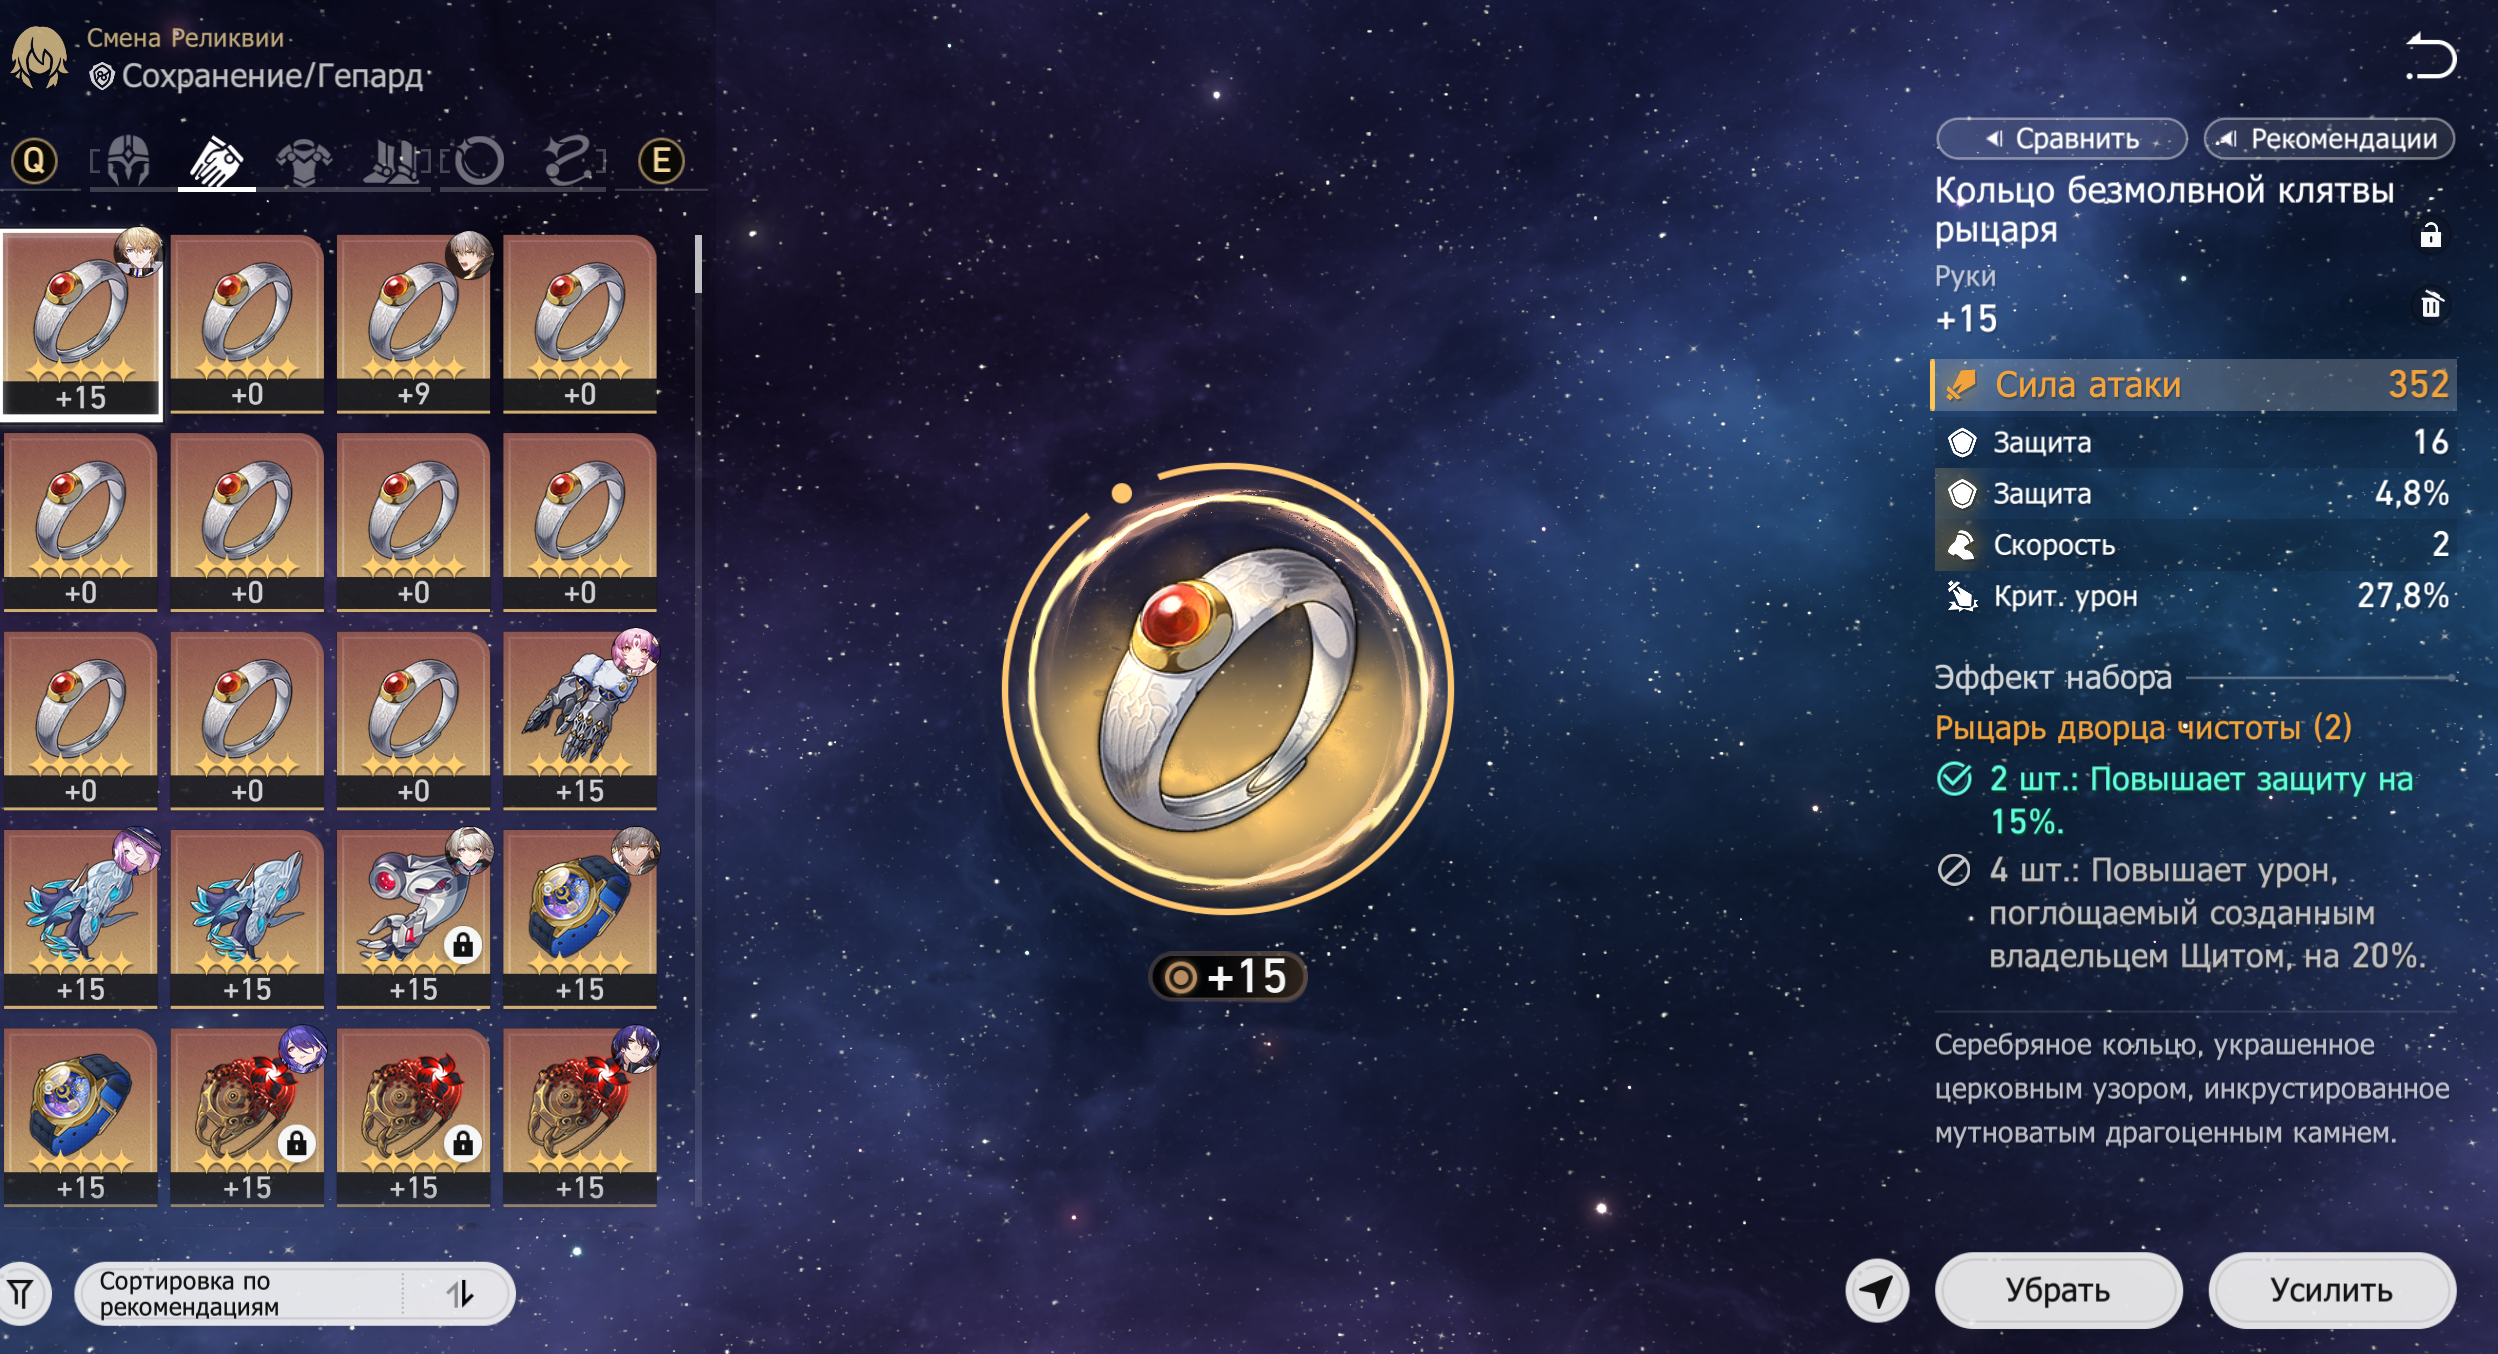The width and height of the screenshot is (2498, 1354).
Task: Click the back arrow return icon
Action: coord(2429,56)
